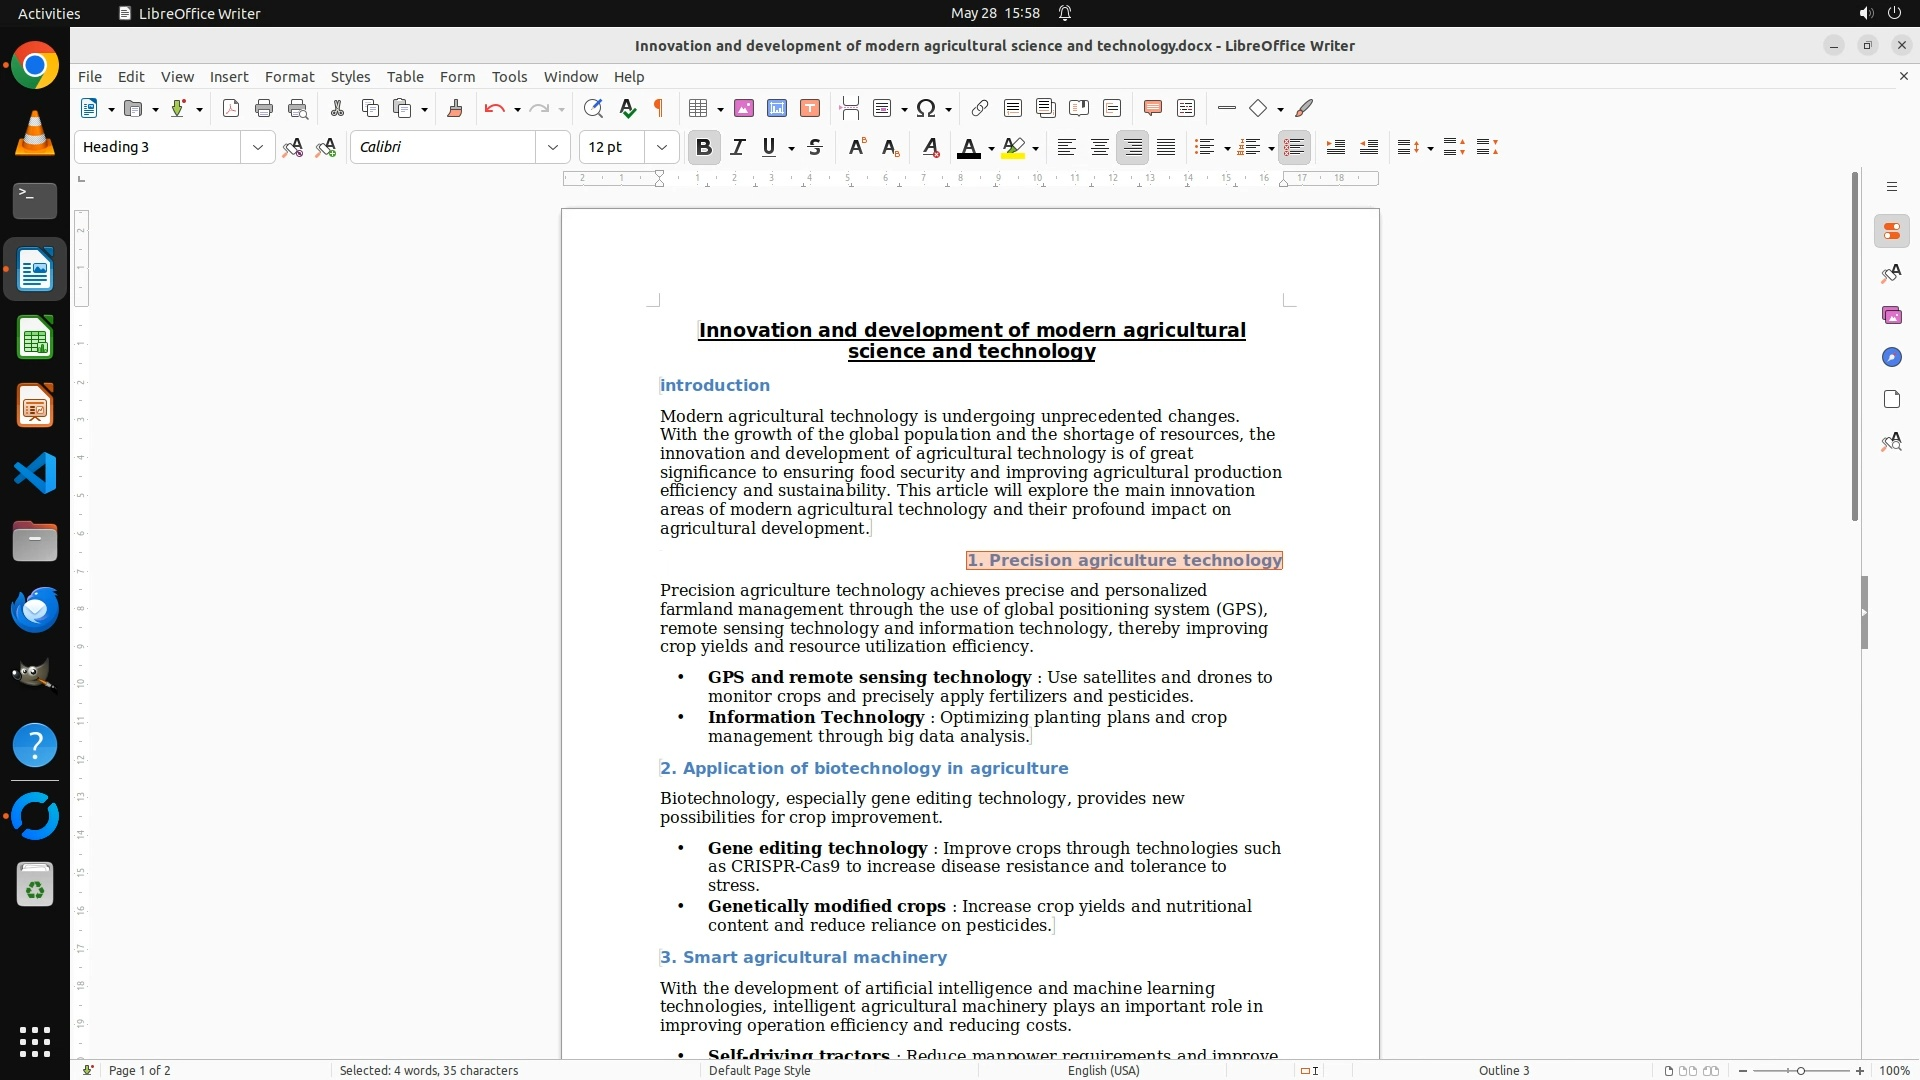Click Default Page Style in status bar

click(x=759, y=1070)
